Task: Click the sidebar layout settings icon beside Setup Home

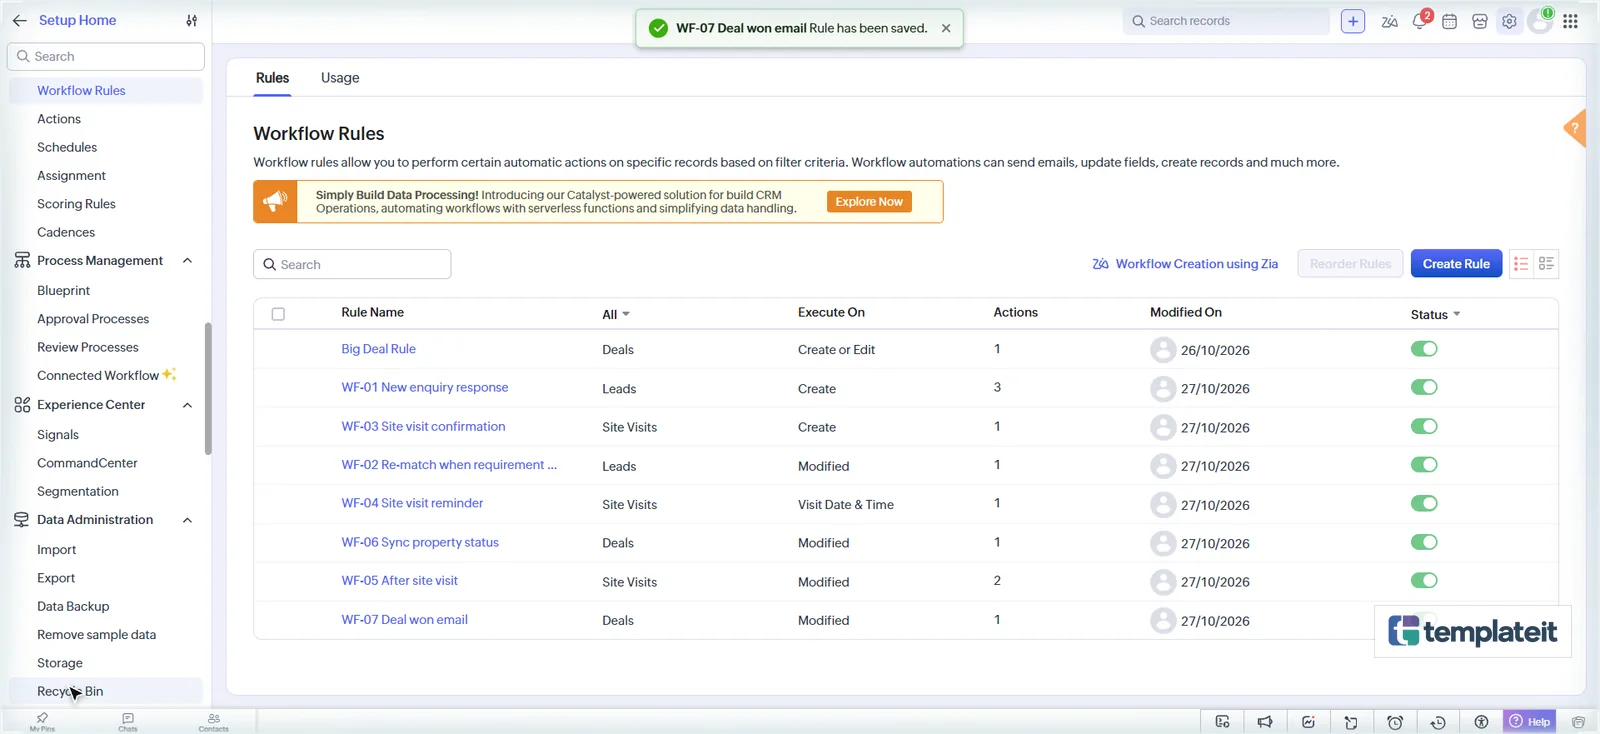Action: tap(192, 20)
